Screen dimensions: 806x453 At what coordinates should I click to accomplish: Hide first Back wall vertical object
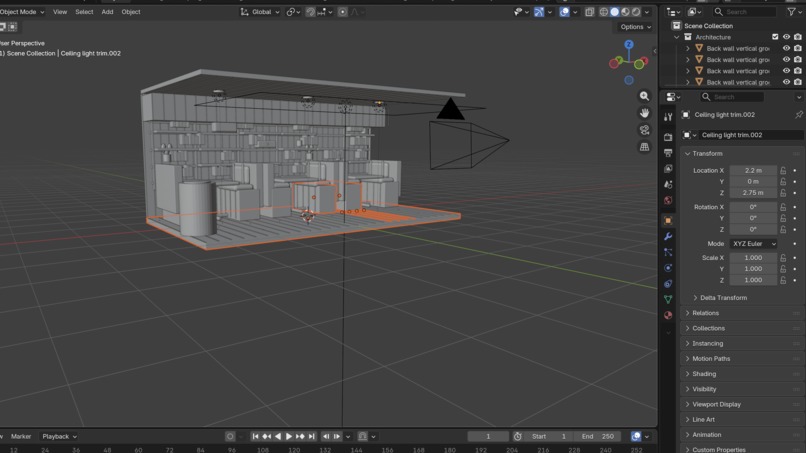tap(786, 48)
